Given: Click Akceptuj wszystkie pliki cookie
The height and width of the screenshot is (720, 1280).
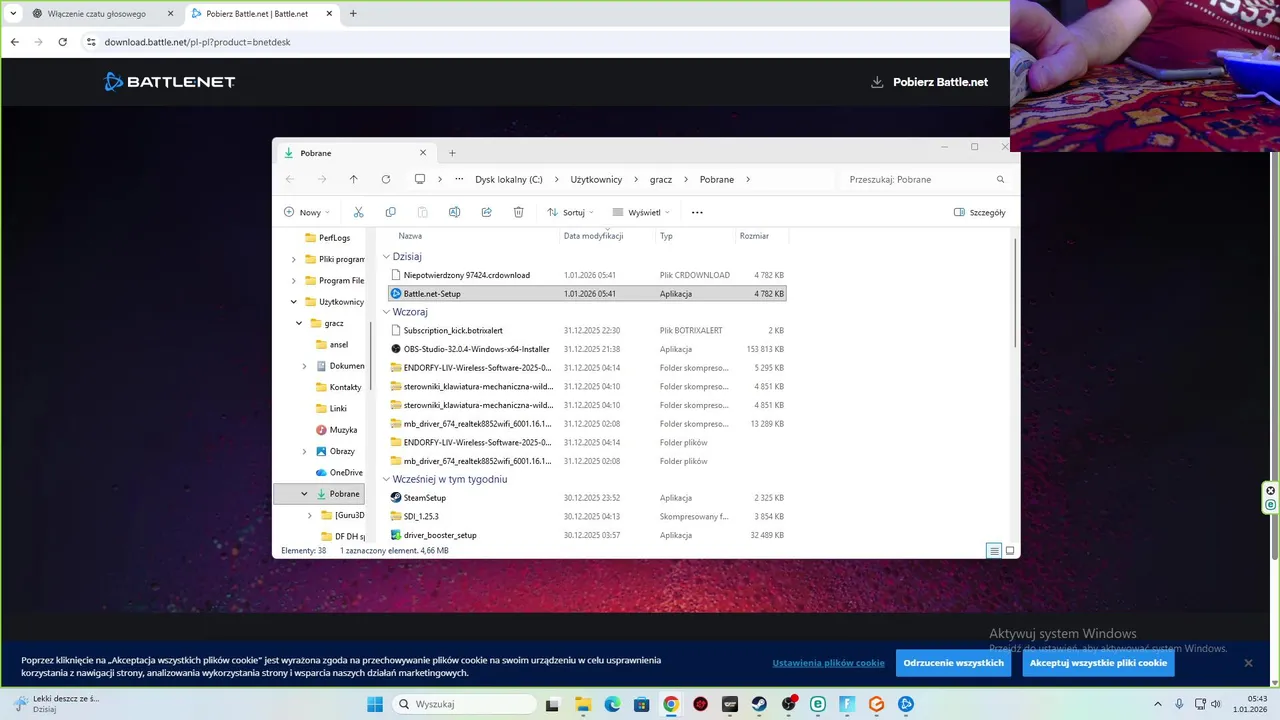Looking at the screenshot, I should coord(1098,663).
